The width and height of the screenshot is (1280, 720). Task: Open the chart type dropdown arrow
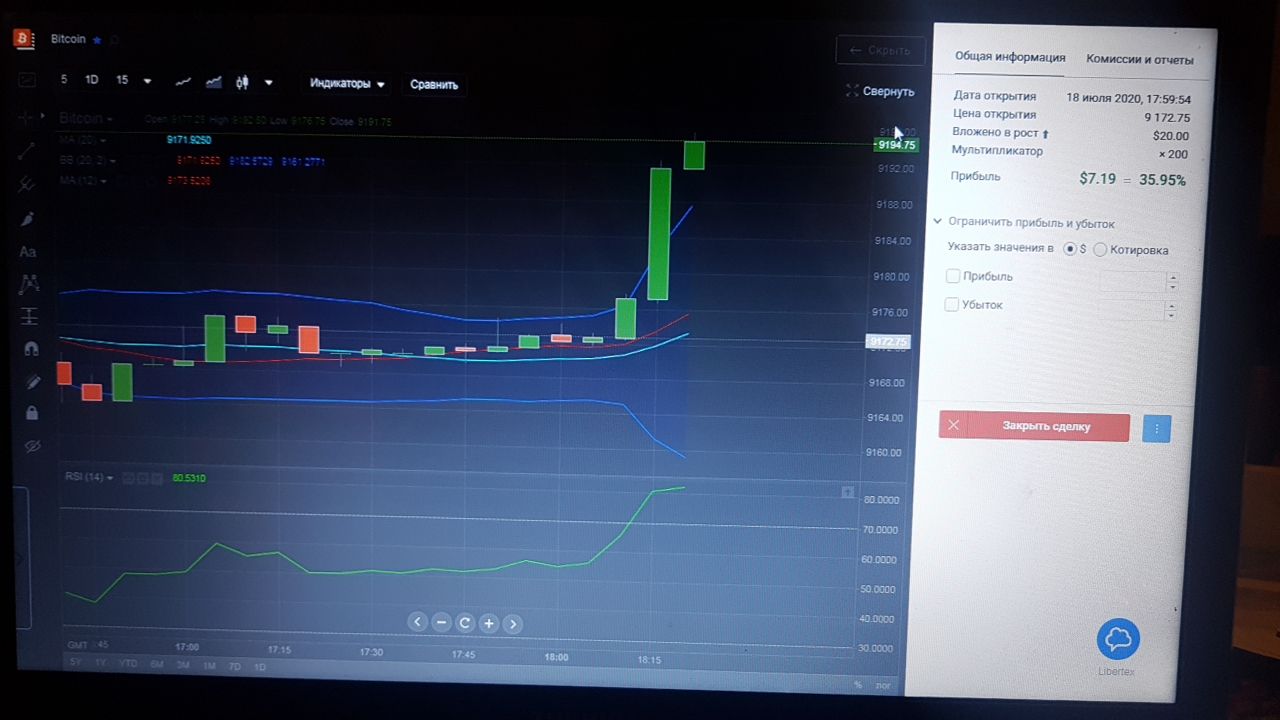click(x=268, y=82)
